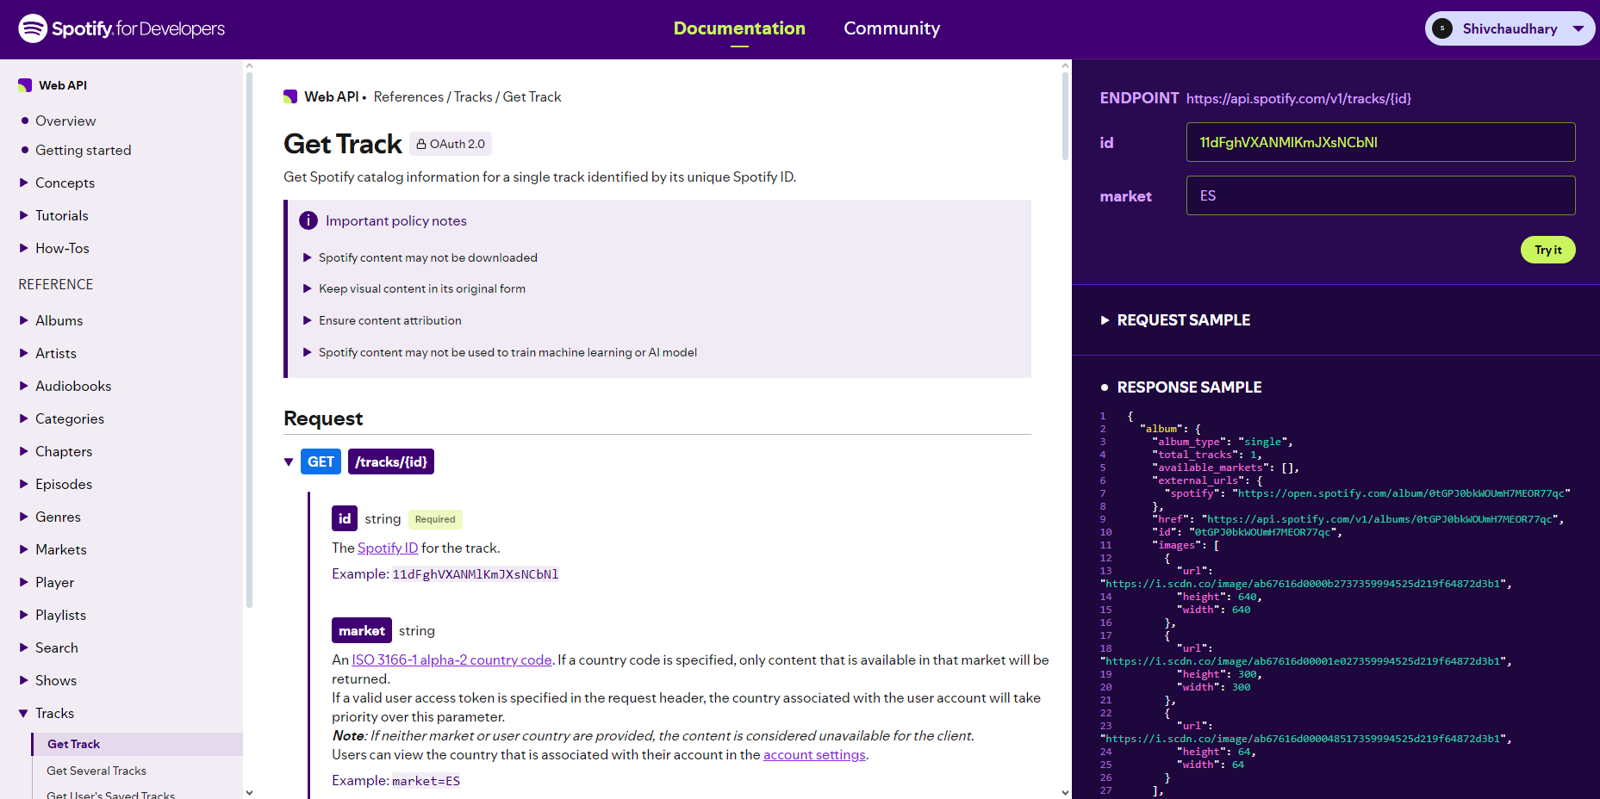Expand the Player reference section

tap(46, 582)
